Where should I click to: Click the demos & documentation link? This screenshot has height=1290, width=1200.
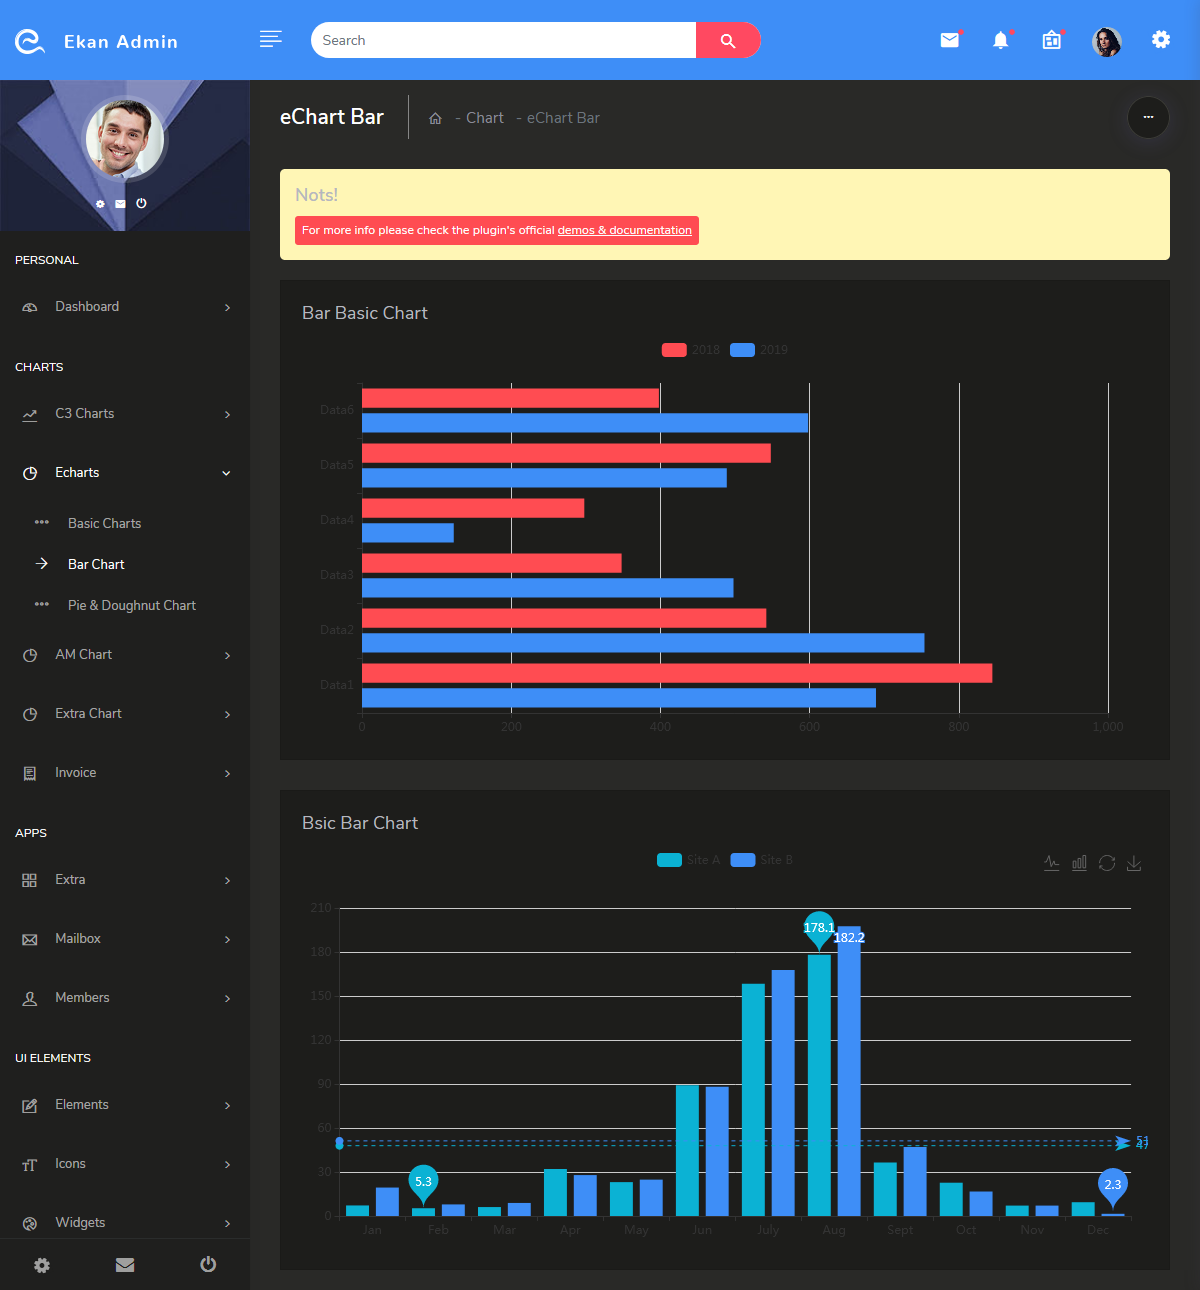[x=625, y=230]
